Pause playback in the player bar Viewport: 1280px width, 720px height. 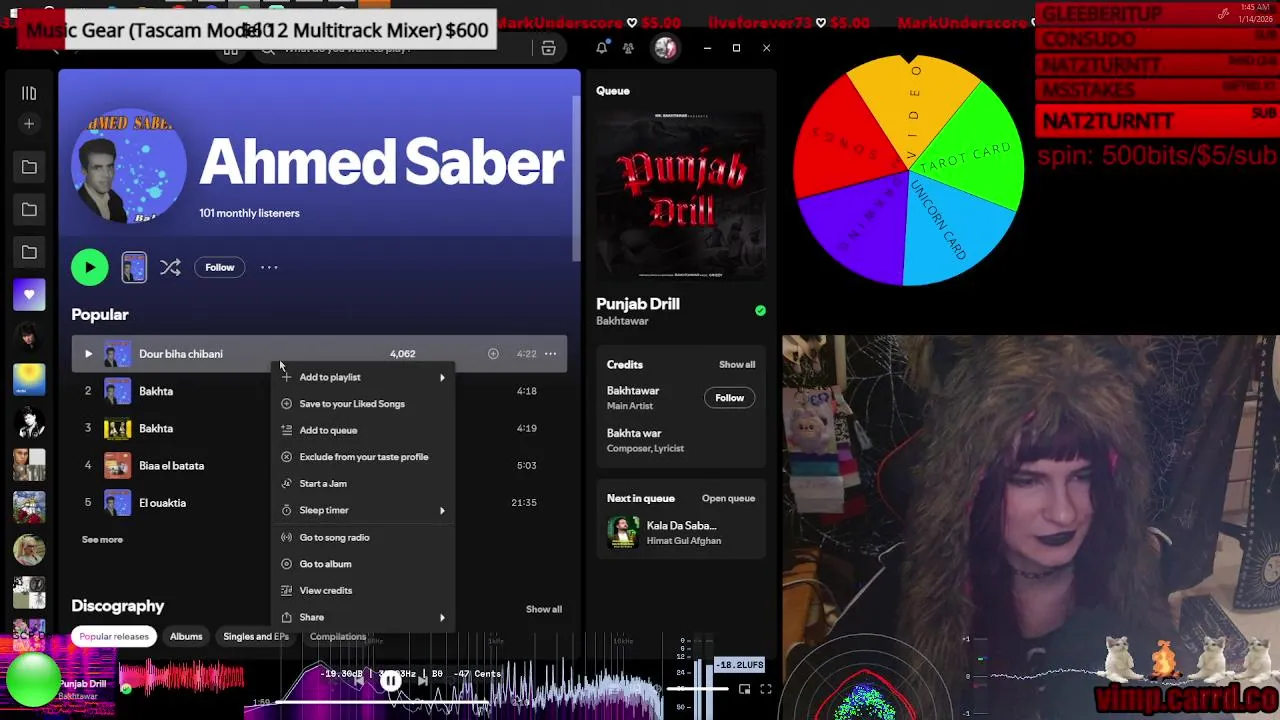pyautogui.click(x=391, y=681)
